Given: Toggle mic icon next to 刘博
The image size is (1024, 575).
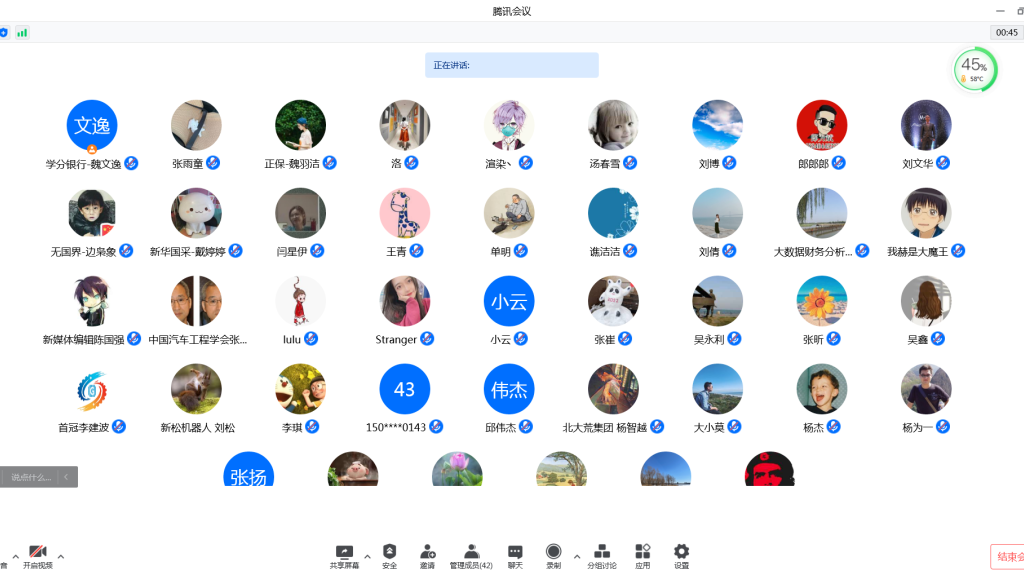Looking at the screenshot, I should (x=730, y=163).
